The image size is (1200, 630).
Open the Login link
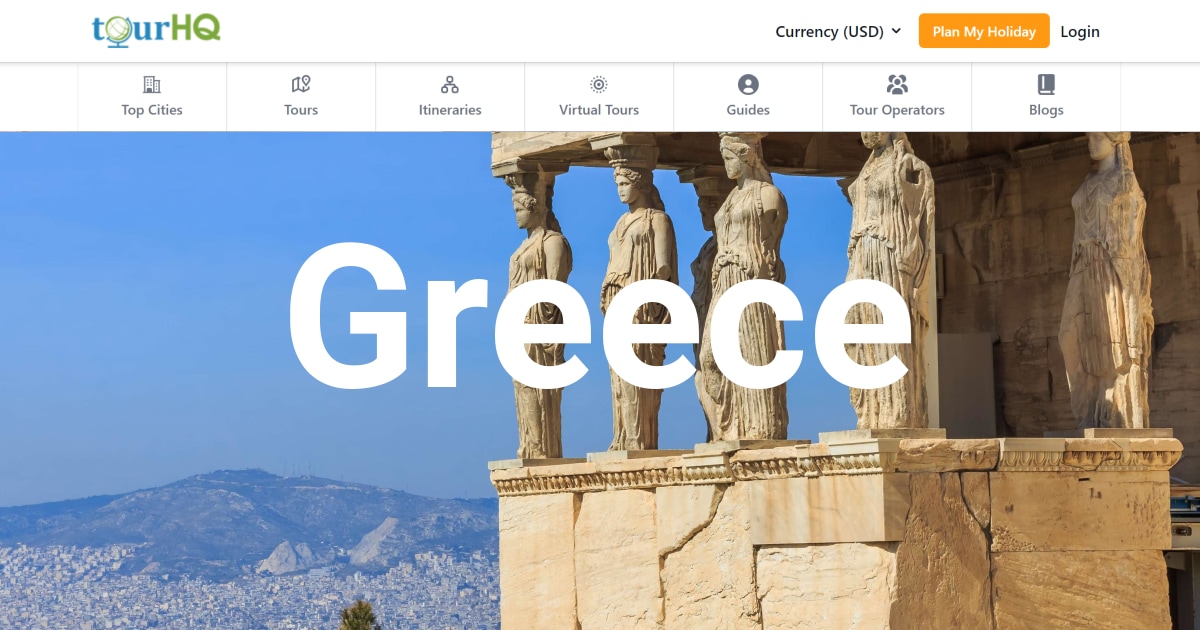click(x=1080, y=31)
